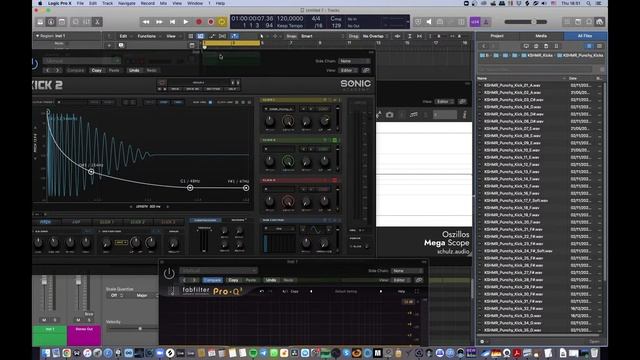Image resolution: width=640 pixels, height=360 pixels.
Task: Toggle the green Click 2 slot enable button
Action: point(335,140)
